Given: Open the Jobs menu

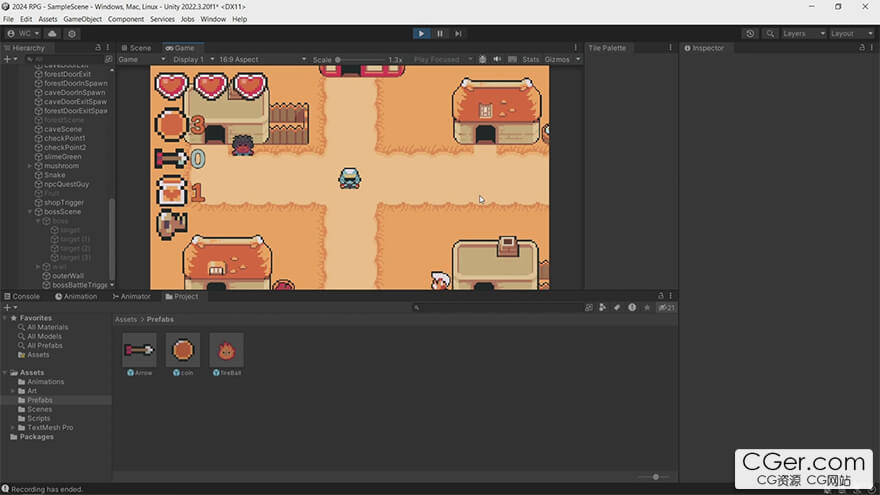Looking at the screenshot, I should [x=187, y=19].
